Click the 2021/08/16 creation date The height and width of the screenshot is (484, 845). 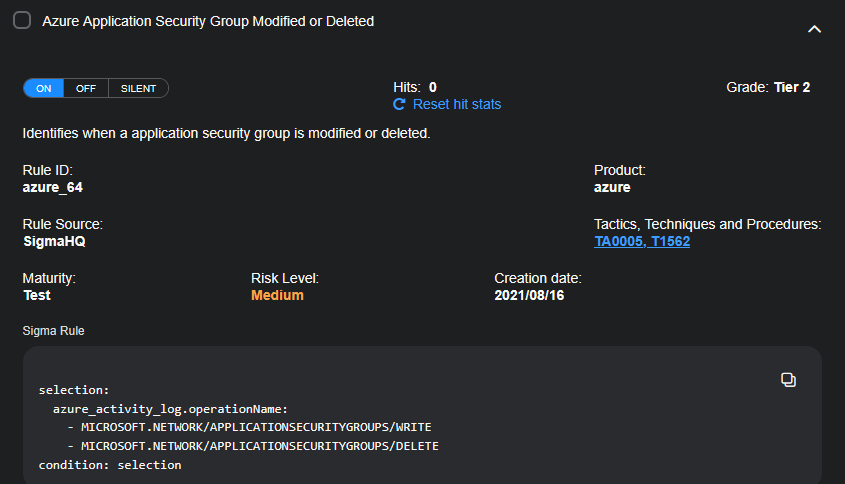click(529, 295)
